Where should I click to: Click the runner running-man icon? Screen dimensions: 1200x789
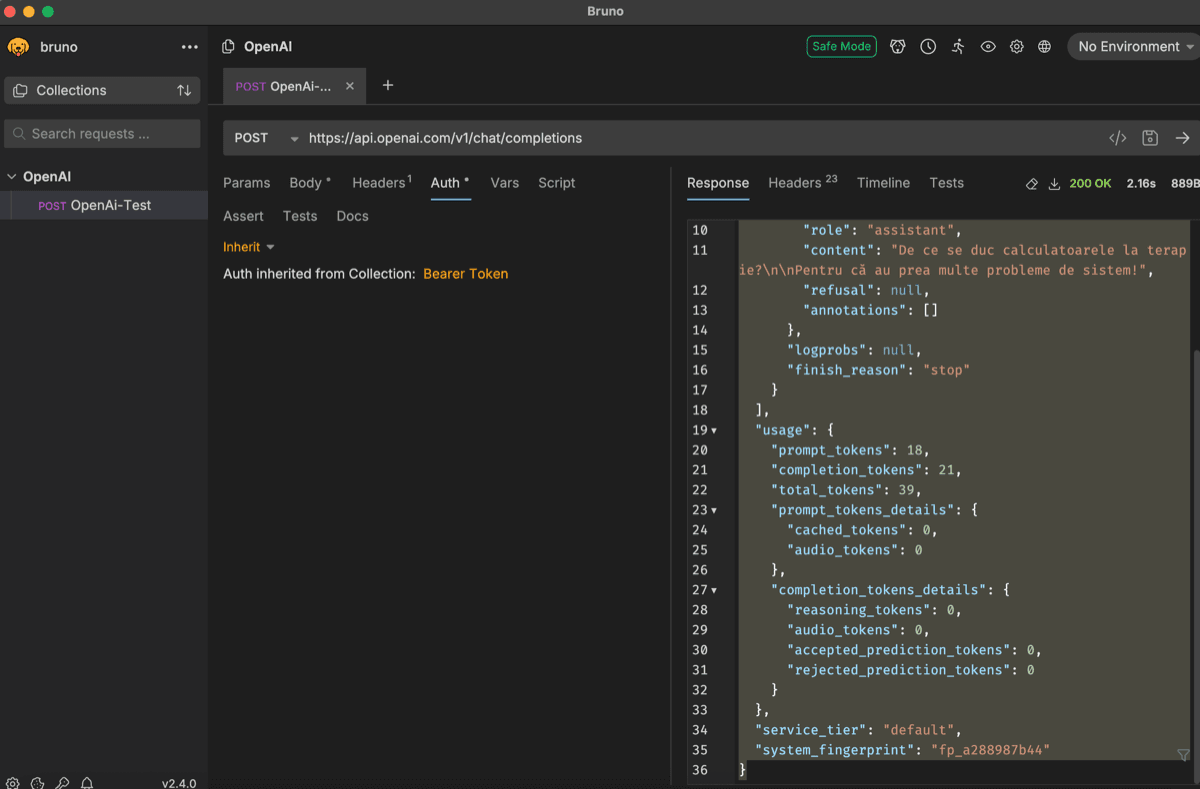click(x=958, y=47)
